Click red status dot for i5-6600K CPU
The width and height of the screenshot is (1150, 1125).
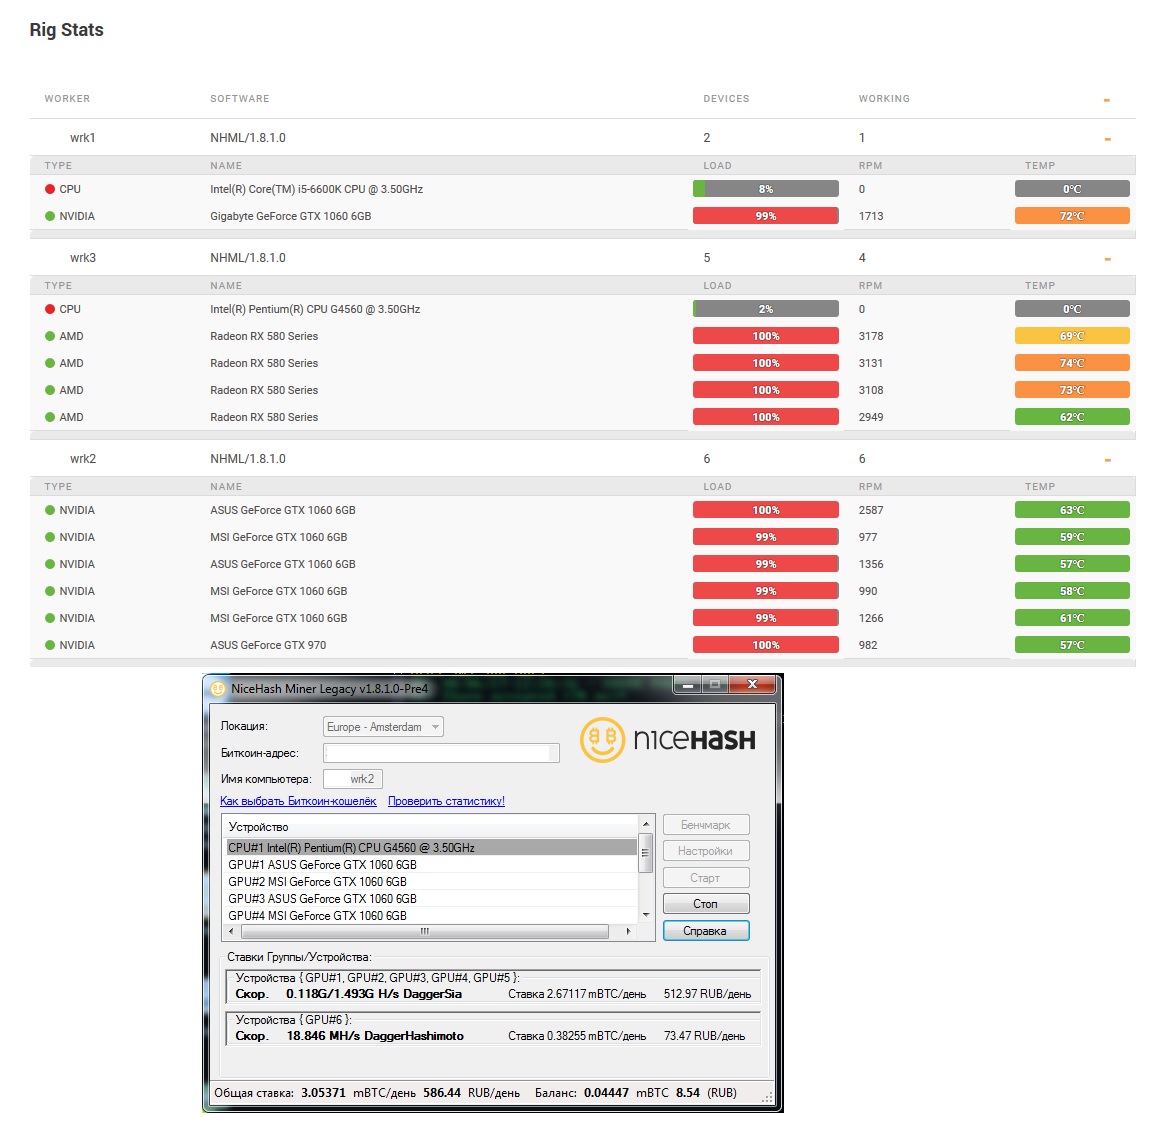coord(50,189)
